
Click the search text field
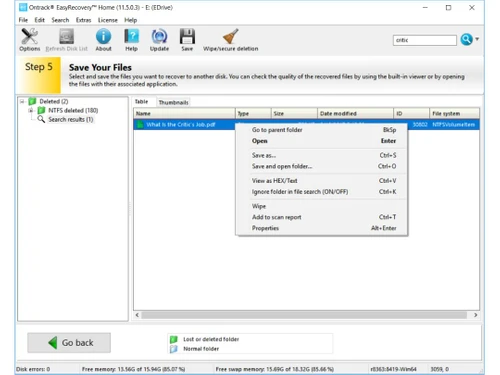coord(424,40)
